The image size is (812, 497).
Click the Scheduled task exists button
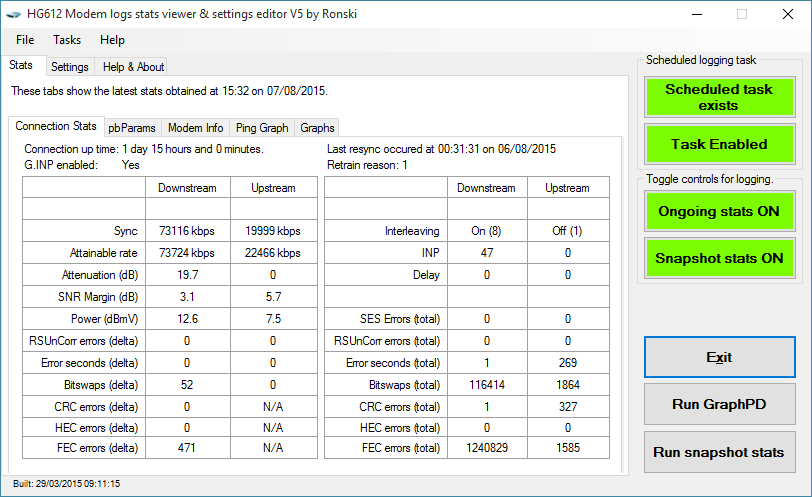(719, 97)
